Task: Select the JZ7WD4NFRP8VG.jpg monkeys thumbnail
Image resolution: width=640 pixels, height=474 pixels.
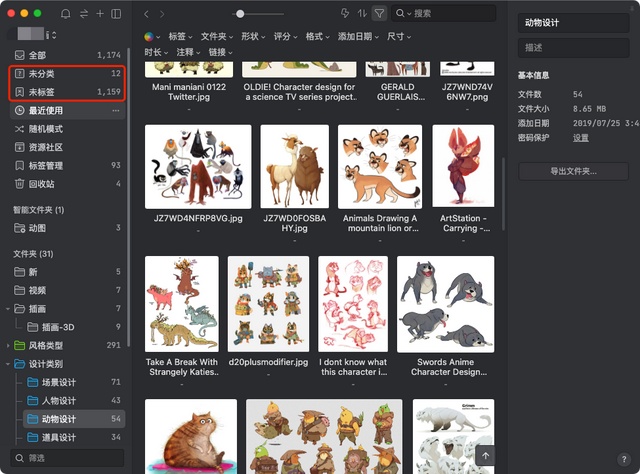Action: [198, 167]
